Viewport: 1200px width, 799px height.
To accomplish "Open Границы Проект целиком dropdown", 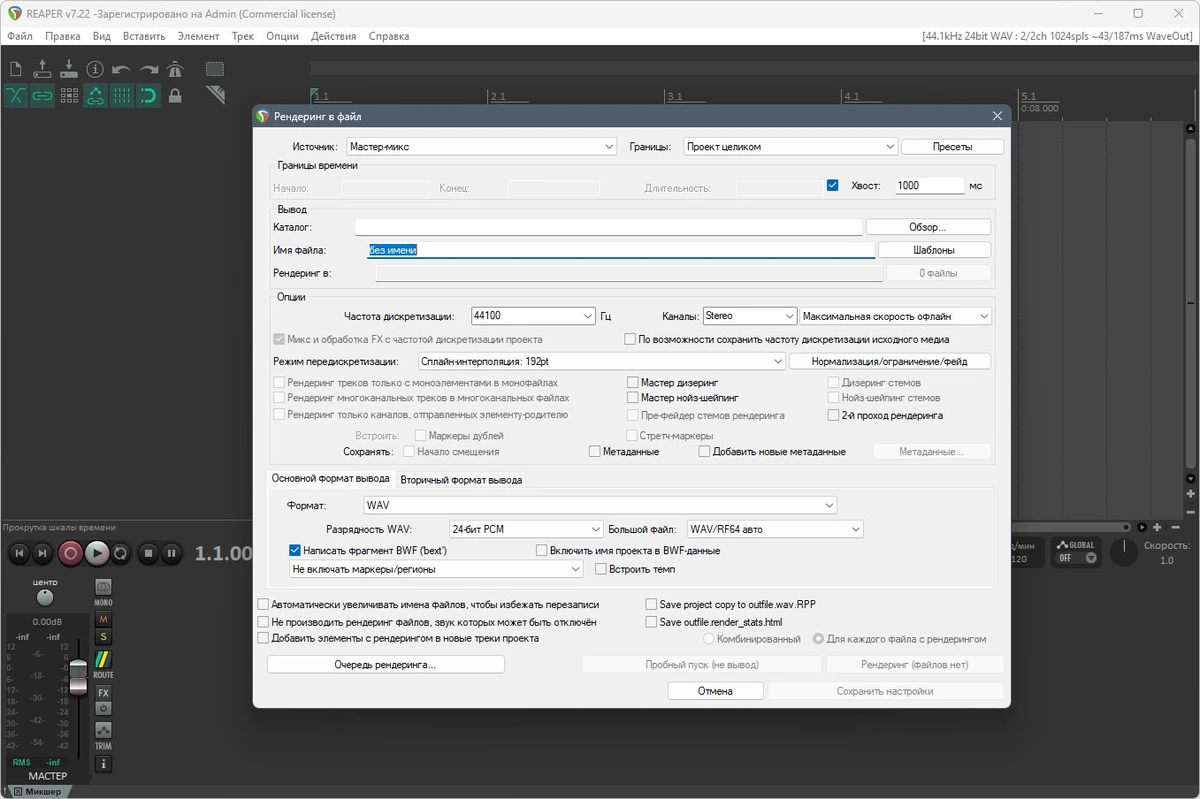I will click(790, 147).
